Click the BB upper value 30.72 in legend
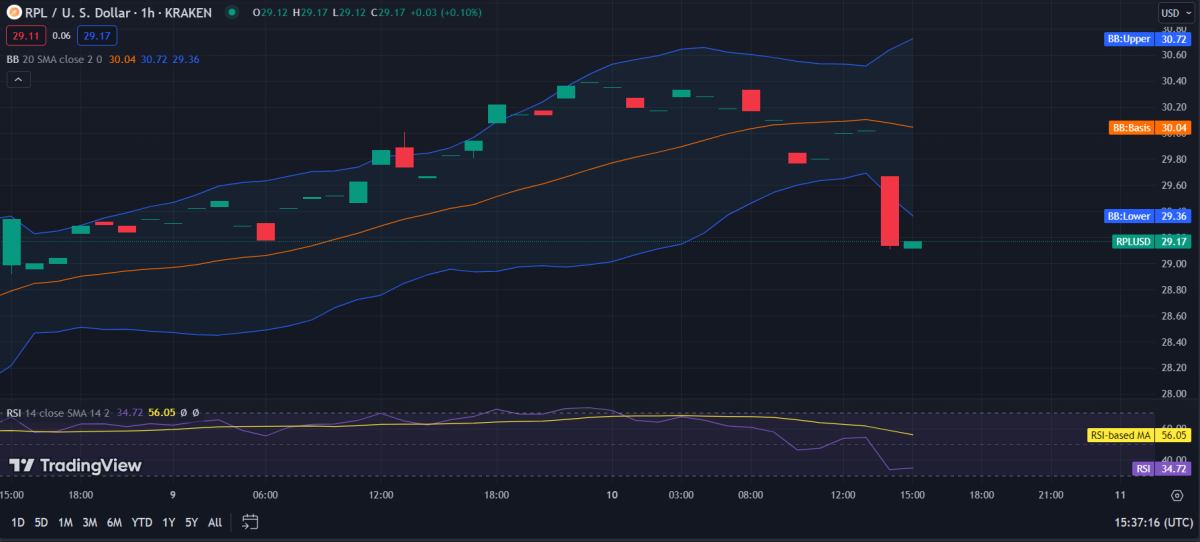This screenshot has height=542, width=1200. (x=154, y=59)
